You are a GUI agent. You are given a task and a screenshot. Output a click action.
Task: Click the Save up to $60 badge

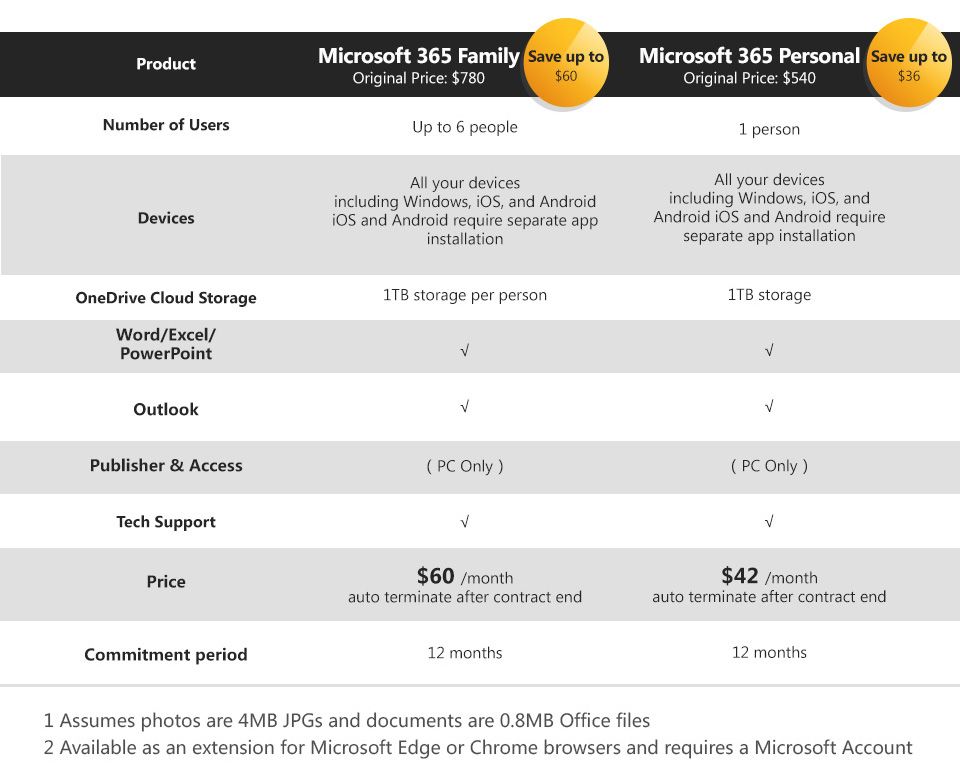pos(565,64)
